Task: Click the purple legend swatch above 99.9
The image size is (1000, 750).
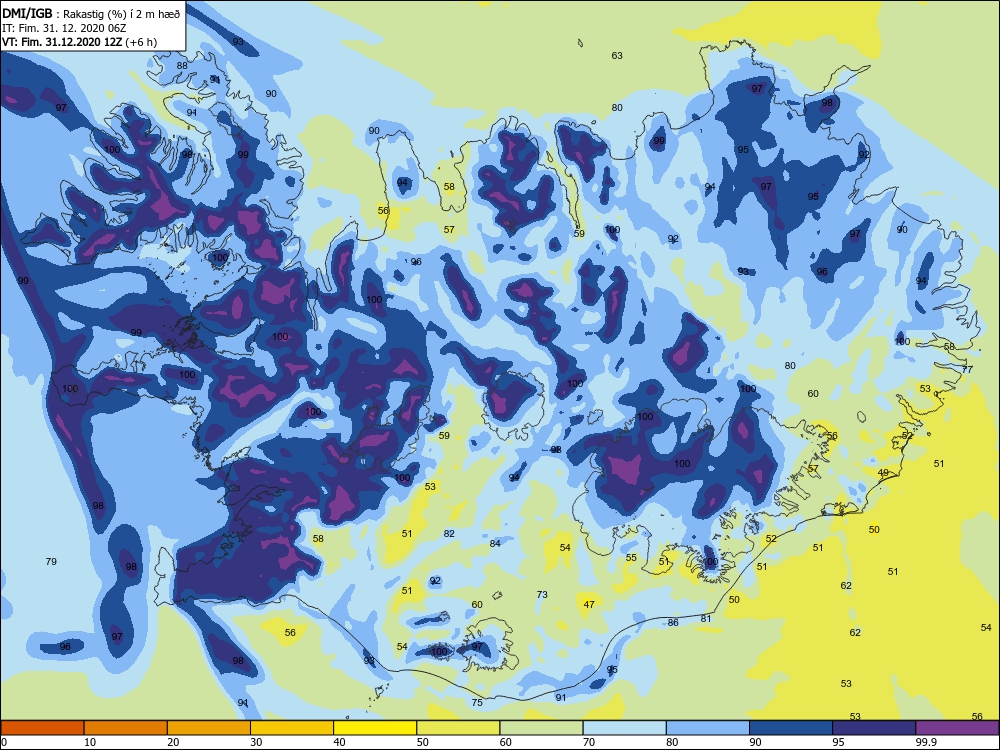Action: pos(957,728)
